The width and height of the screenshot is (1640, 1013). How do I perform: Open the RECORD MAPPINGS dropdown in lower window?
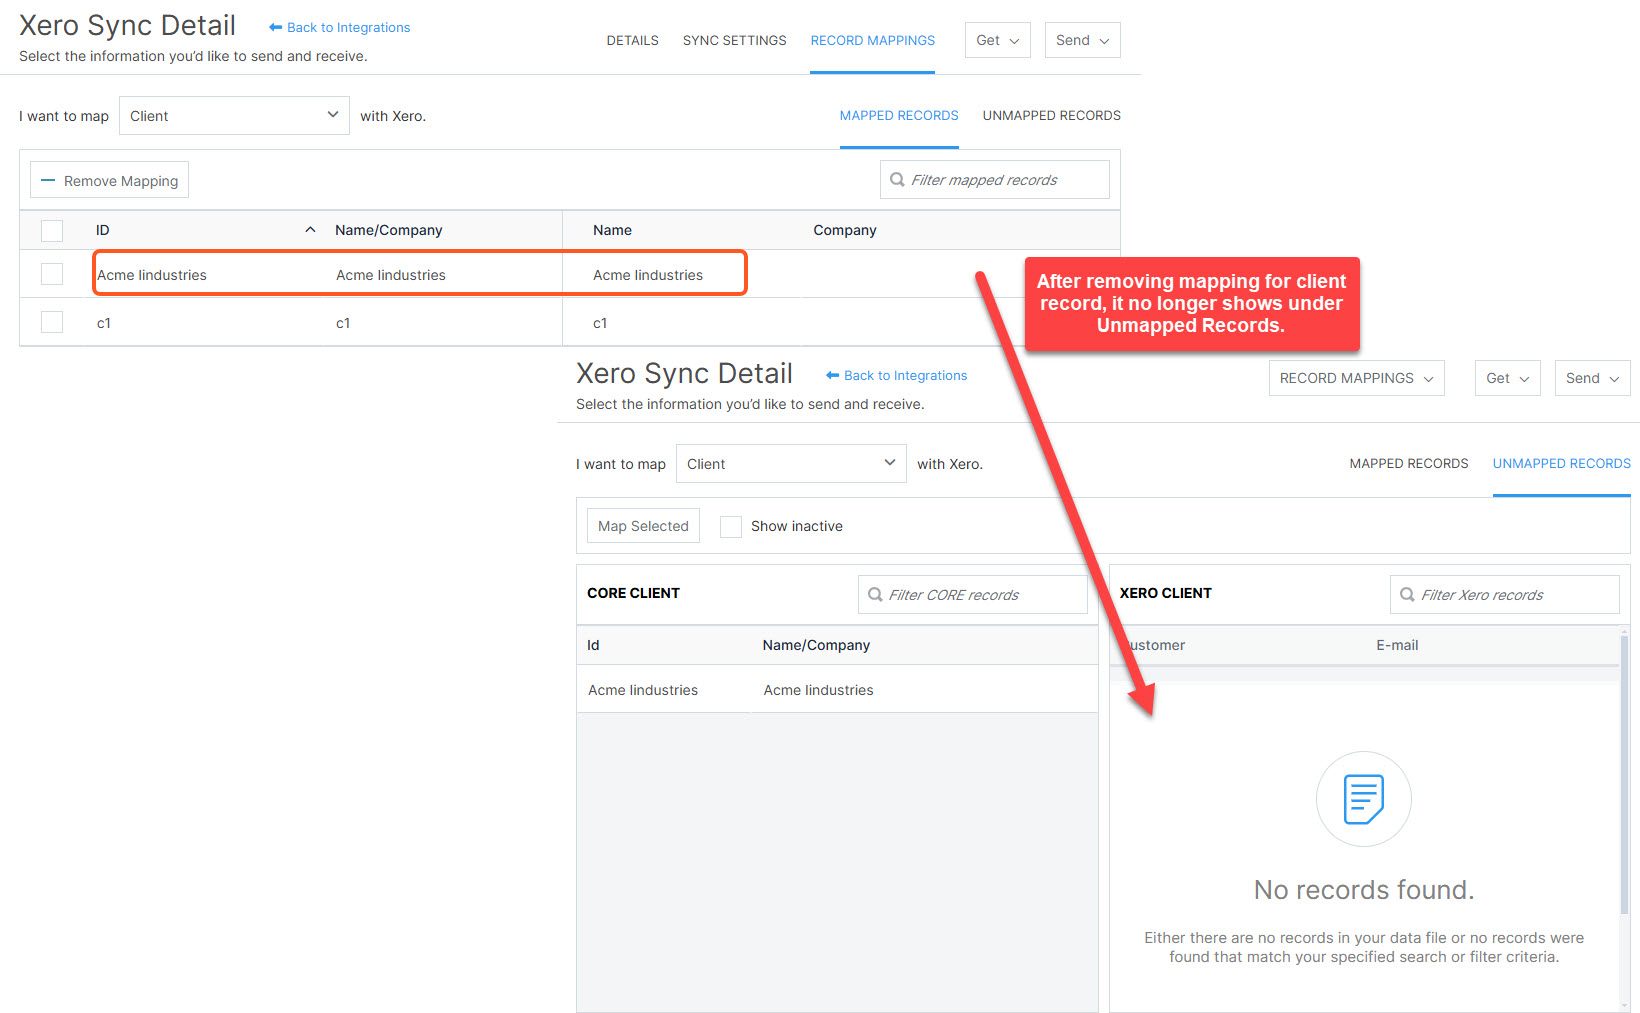click(x=1357, y=378)
